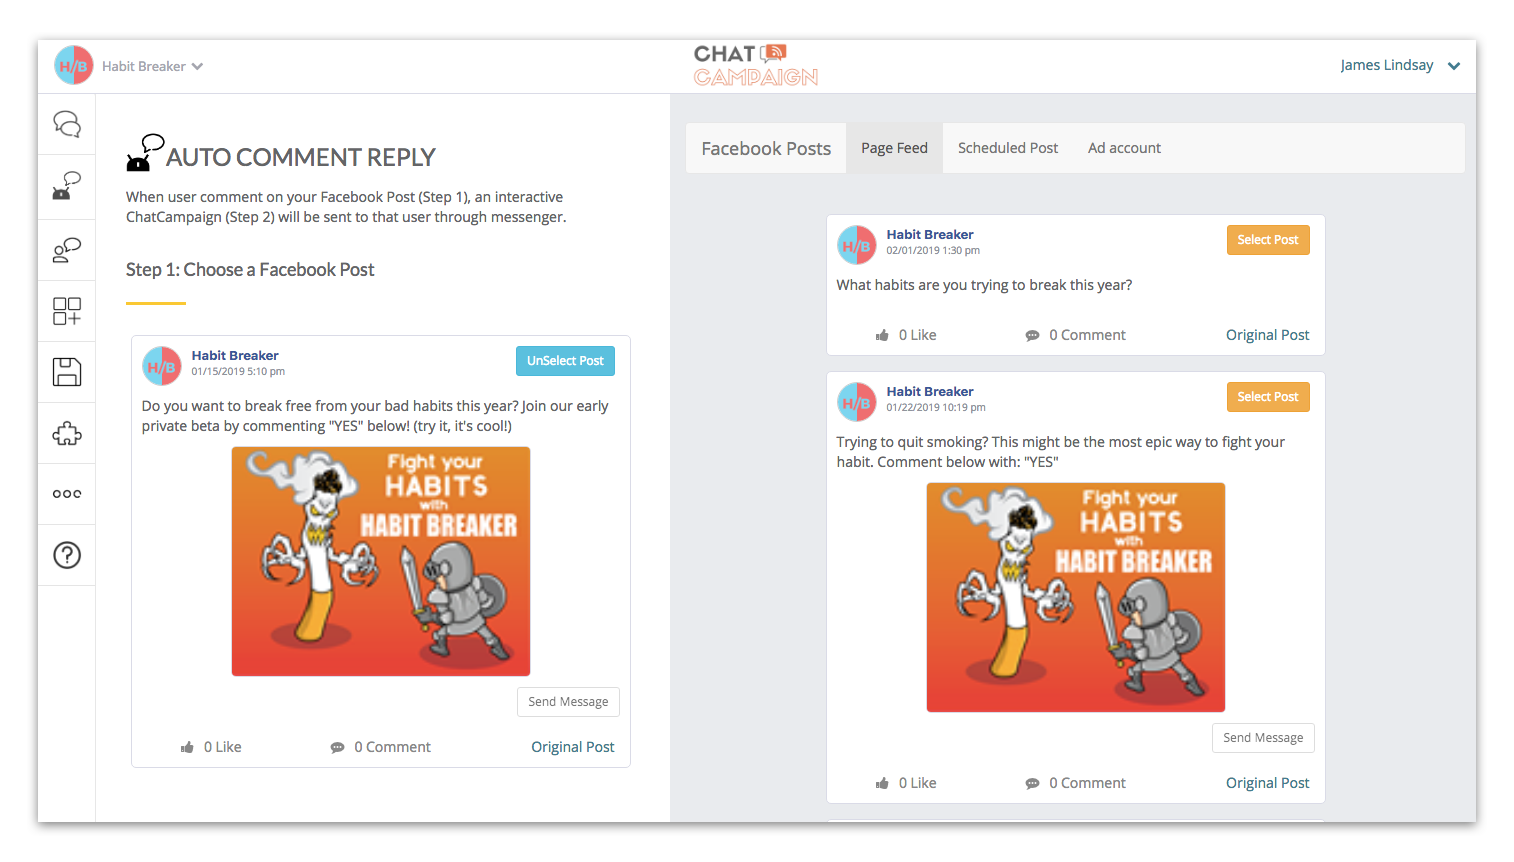The width and height of the screenshot is (1514, 862).
Task: Click the '02/01/2019 1:30 pm' timestamp
Action: pos(933,251)
